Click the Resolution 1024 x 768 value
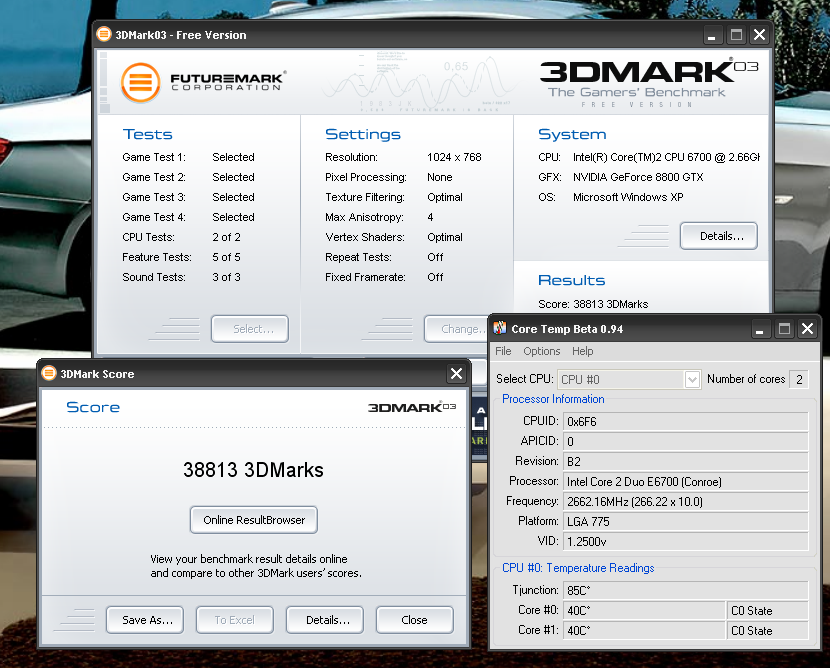The image size is (830, 668). click(x=454, y=157)
